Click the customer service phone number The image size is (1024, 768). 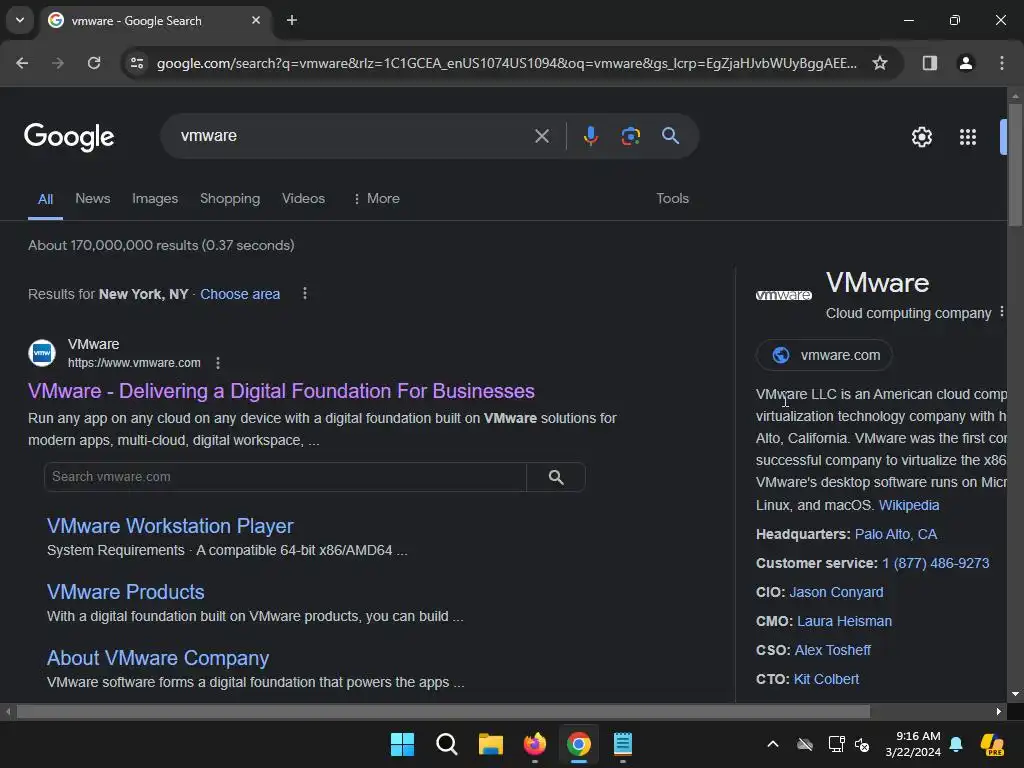click(935, 563)
